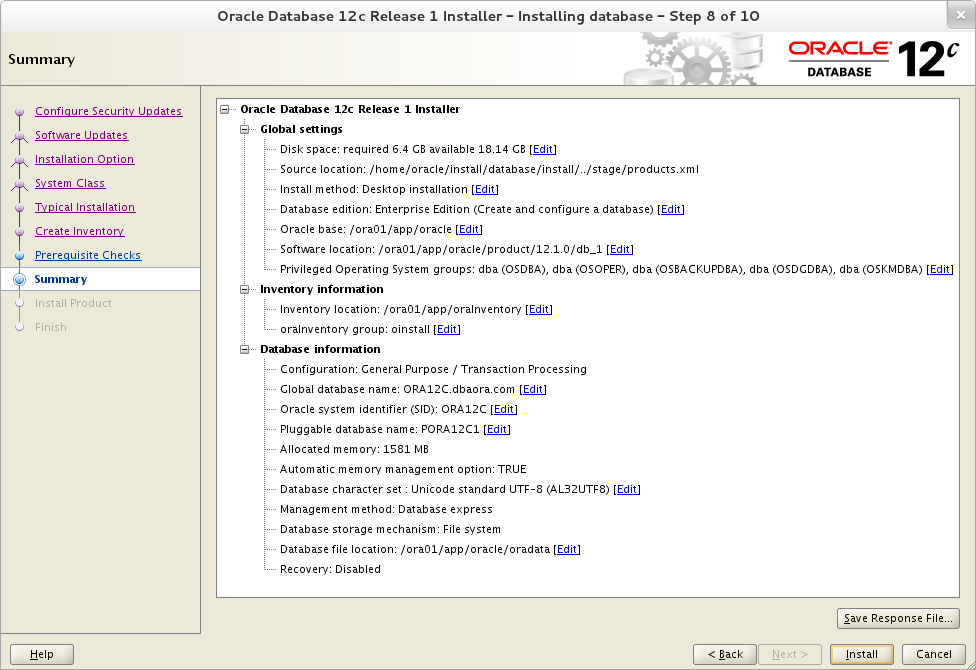Select the Configuration General Purpose row
Screen dimensions: 976x670
(433, 369)
